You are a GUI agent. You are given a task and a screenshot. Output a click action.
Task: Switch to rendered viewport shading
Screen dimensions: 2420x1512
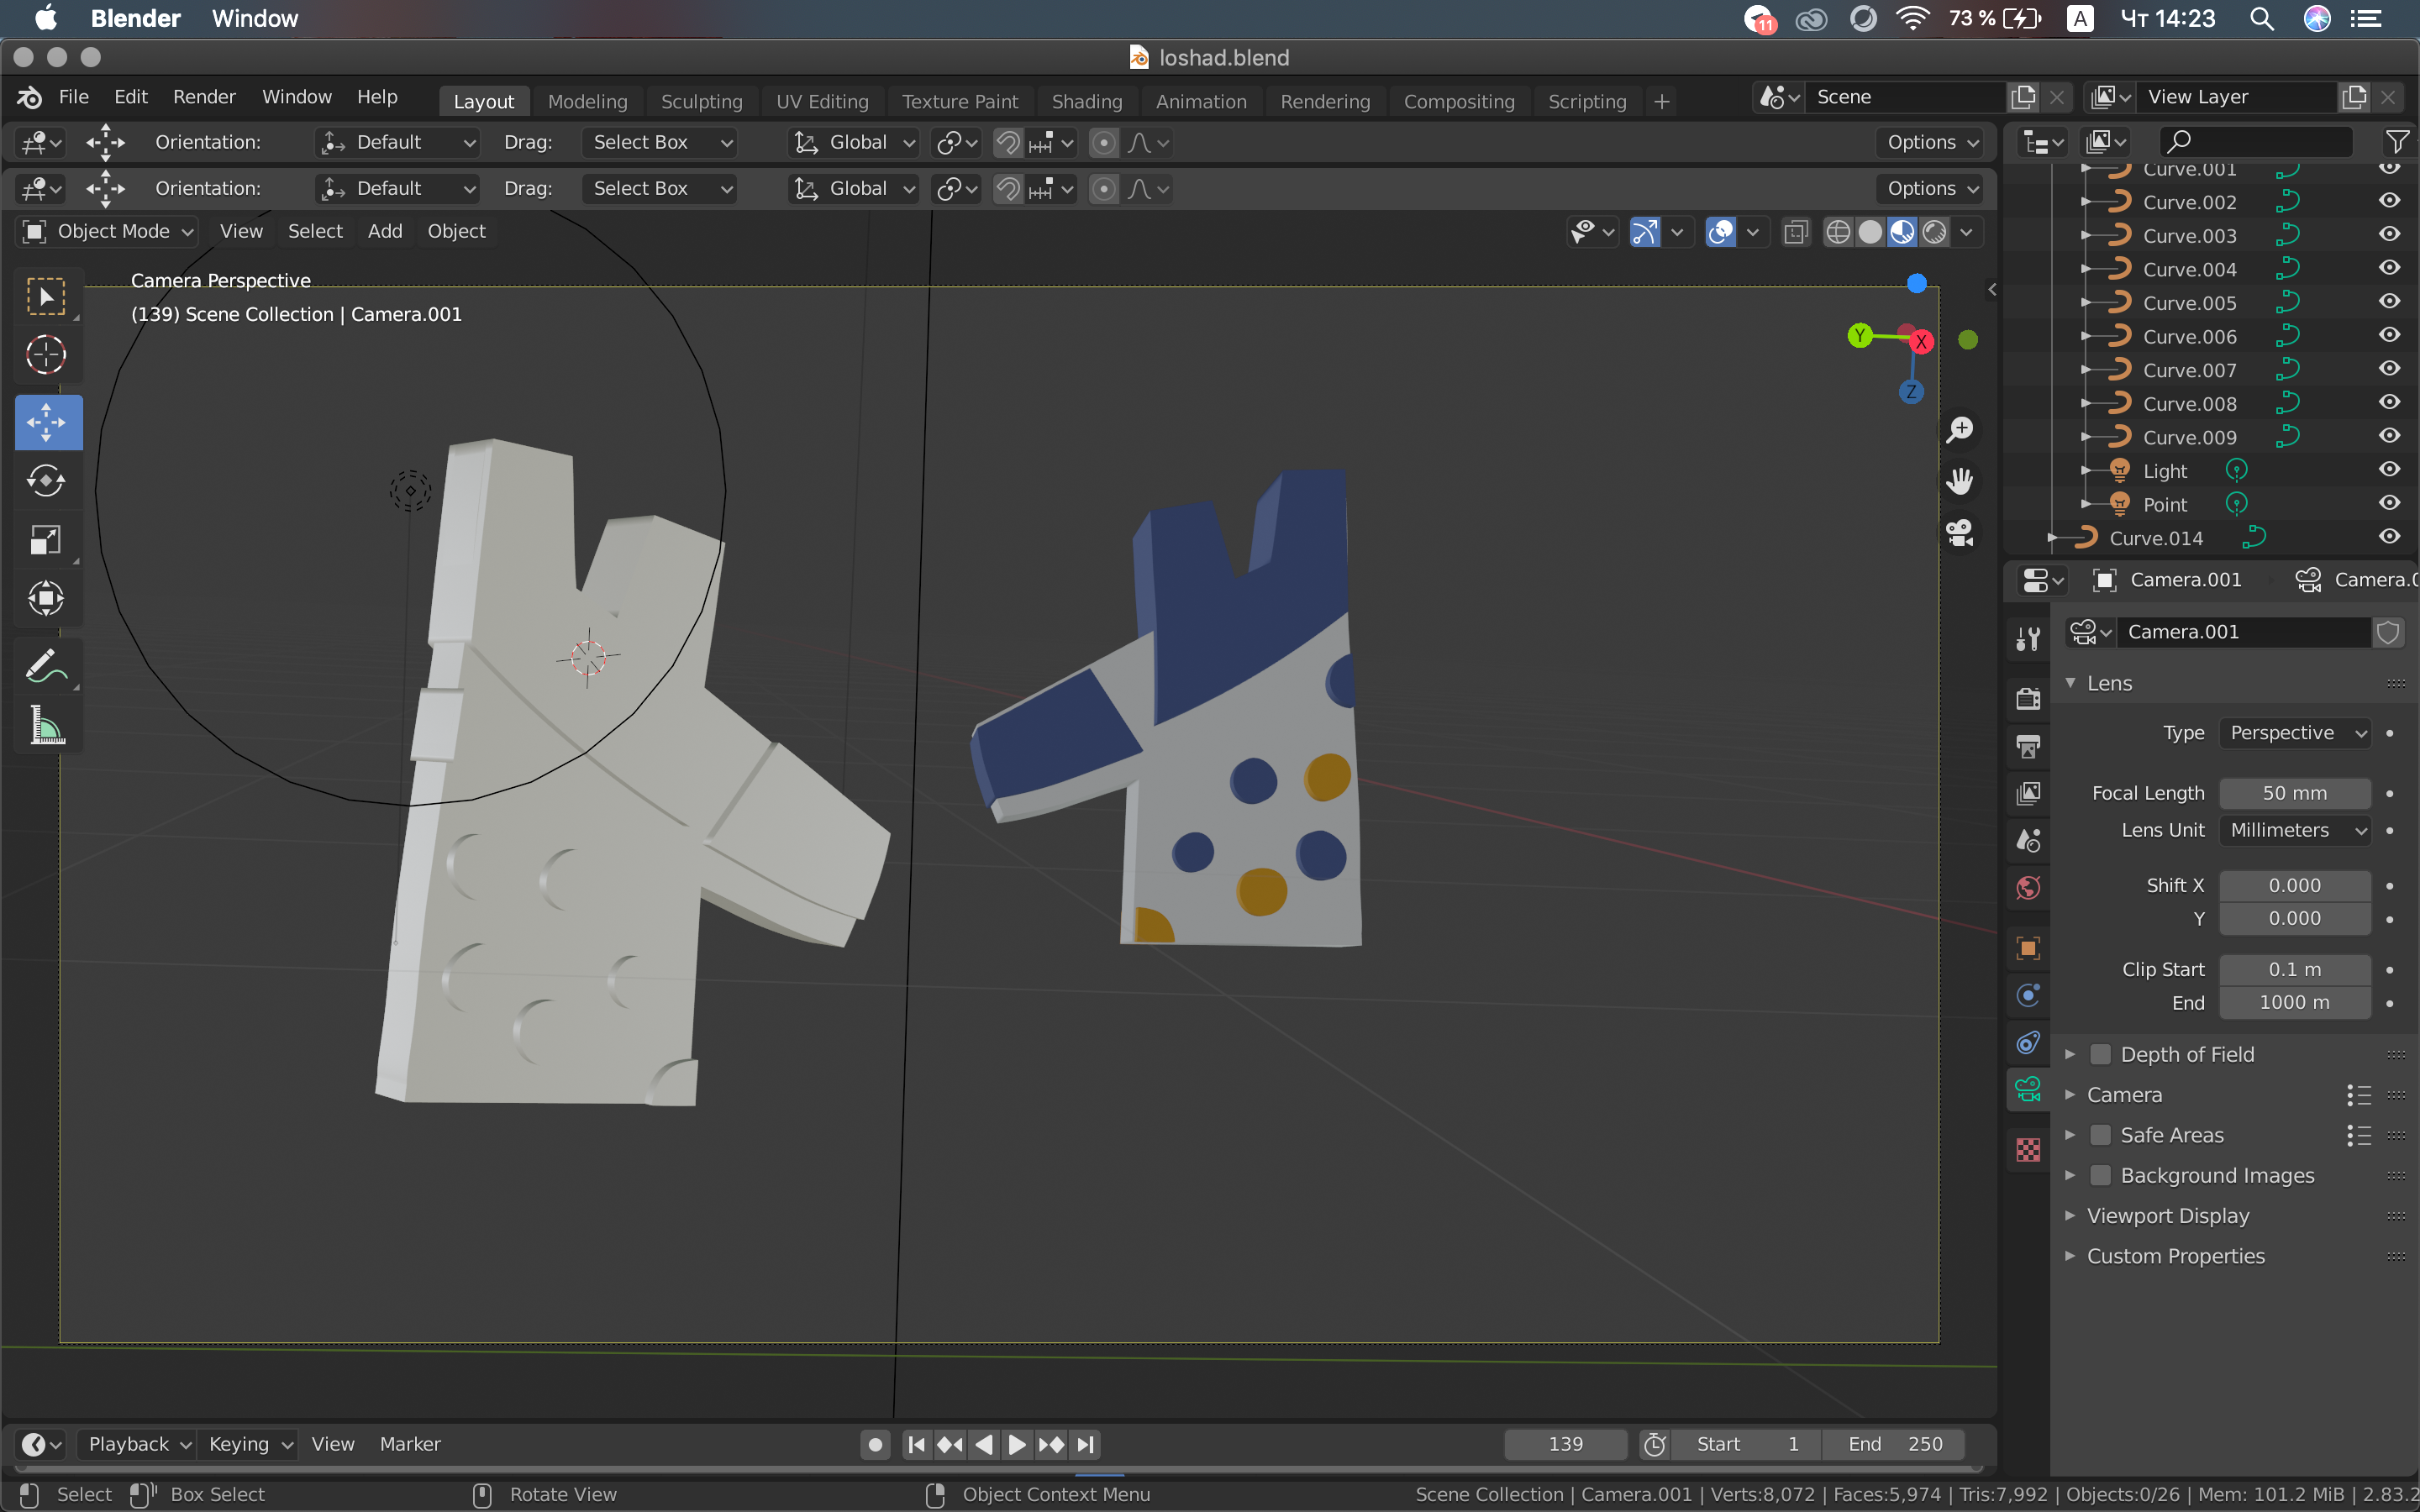(1934, 232)
